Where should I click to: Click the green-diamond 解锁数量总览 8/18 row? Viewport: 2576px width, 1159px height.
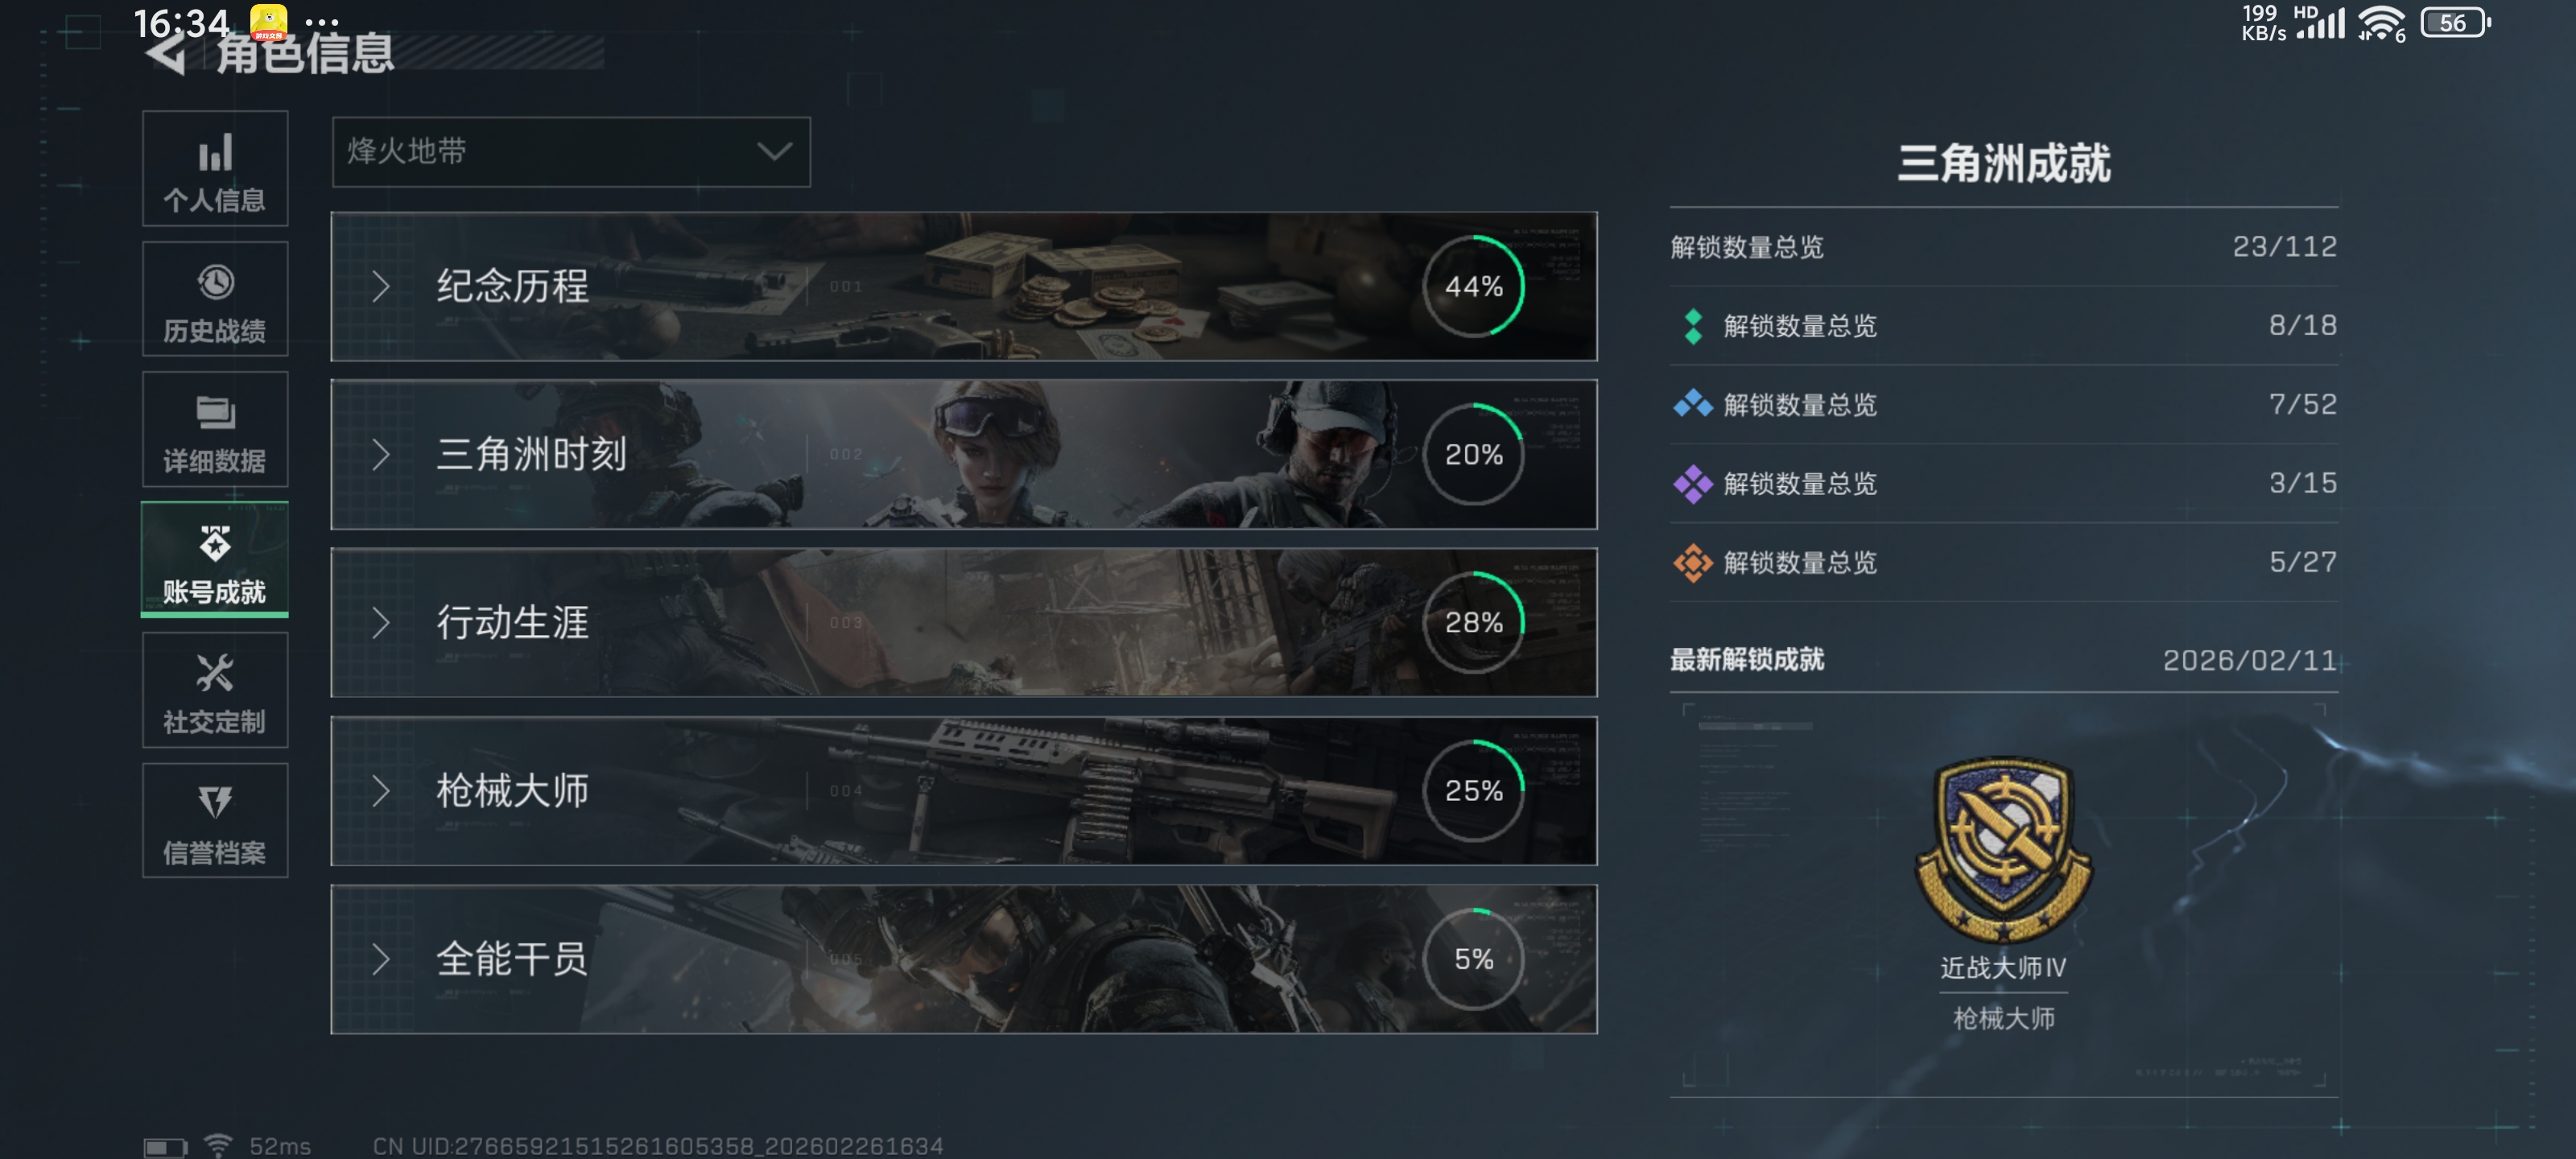tap(2004, 326)
